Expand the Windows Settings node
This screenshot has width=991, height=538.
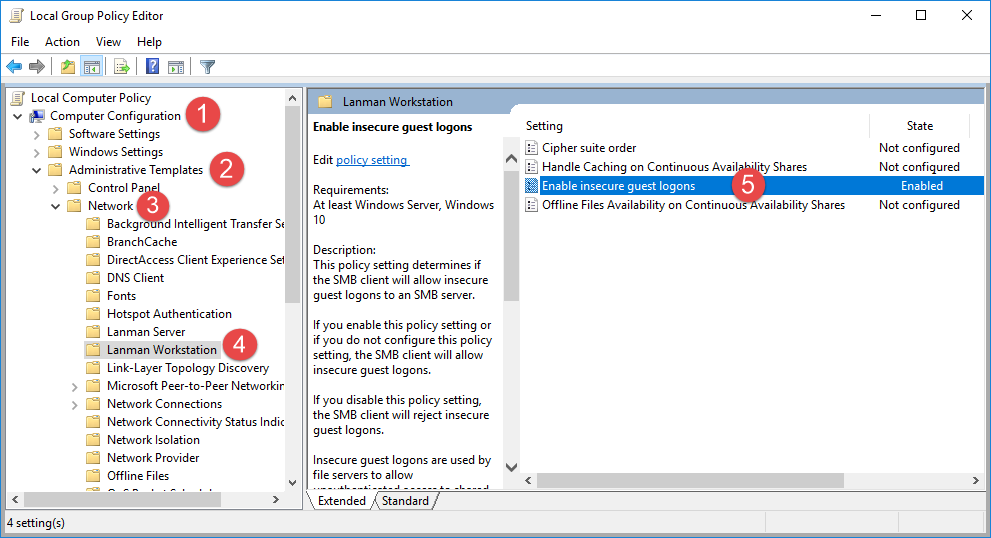37,152
